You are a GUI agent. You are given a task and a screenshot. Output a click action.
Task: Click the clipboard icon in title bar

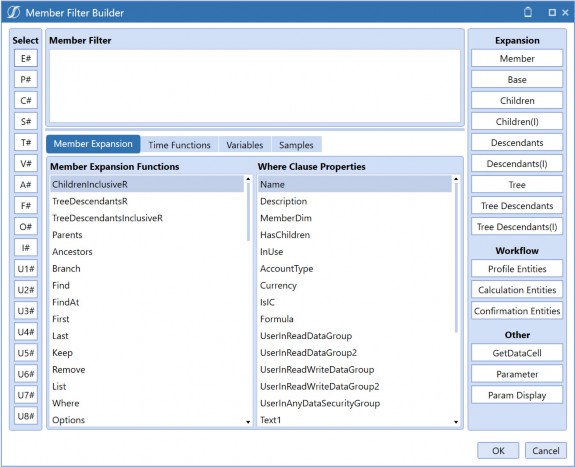[528, 12]
